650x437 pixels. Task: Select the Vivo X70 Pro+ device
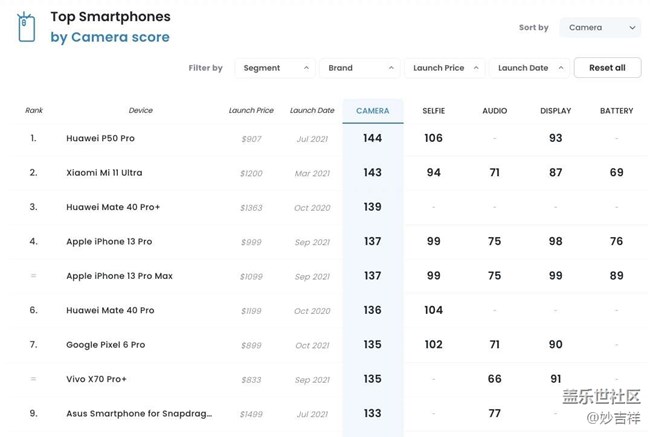tap(96, 380)
